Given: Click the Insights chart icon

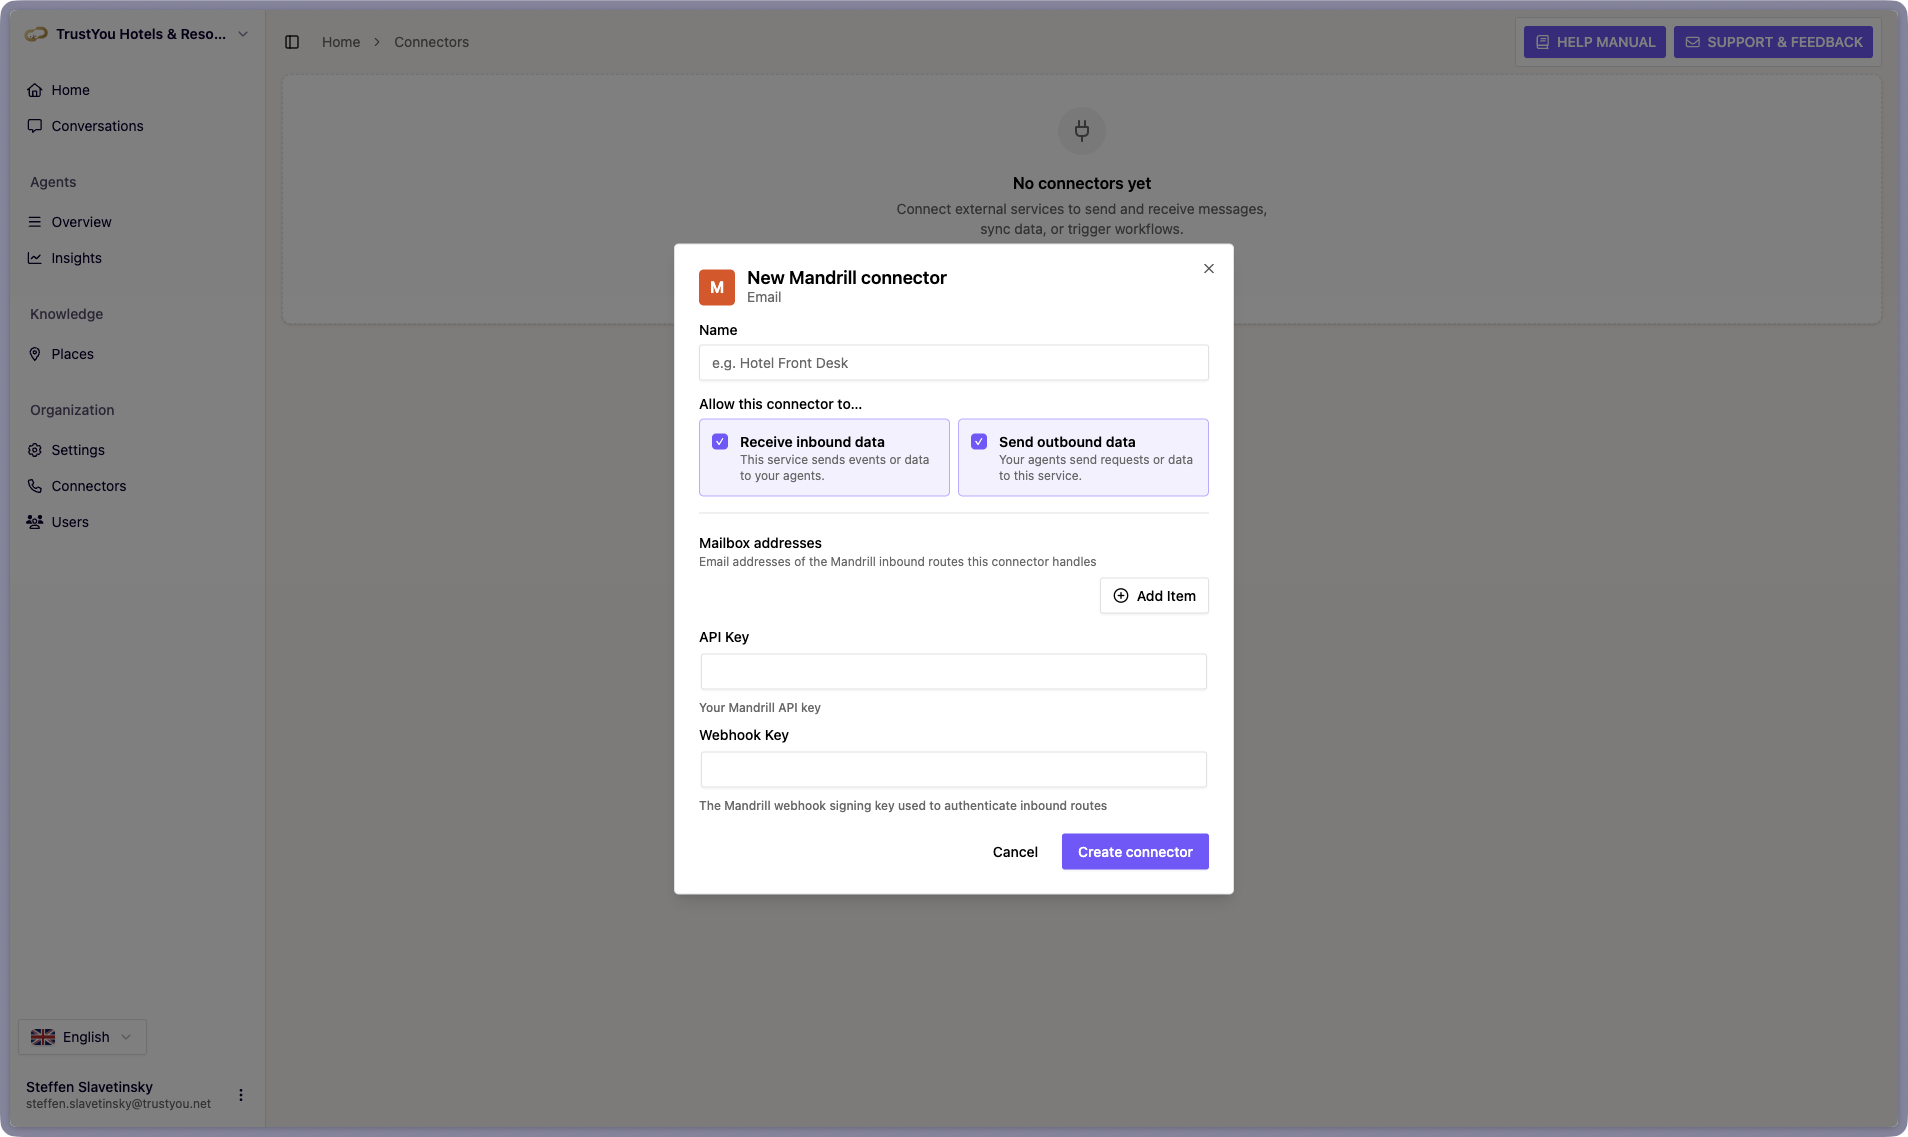Looking at the screenshot, I should [35, 258].
